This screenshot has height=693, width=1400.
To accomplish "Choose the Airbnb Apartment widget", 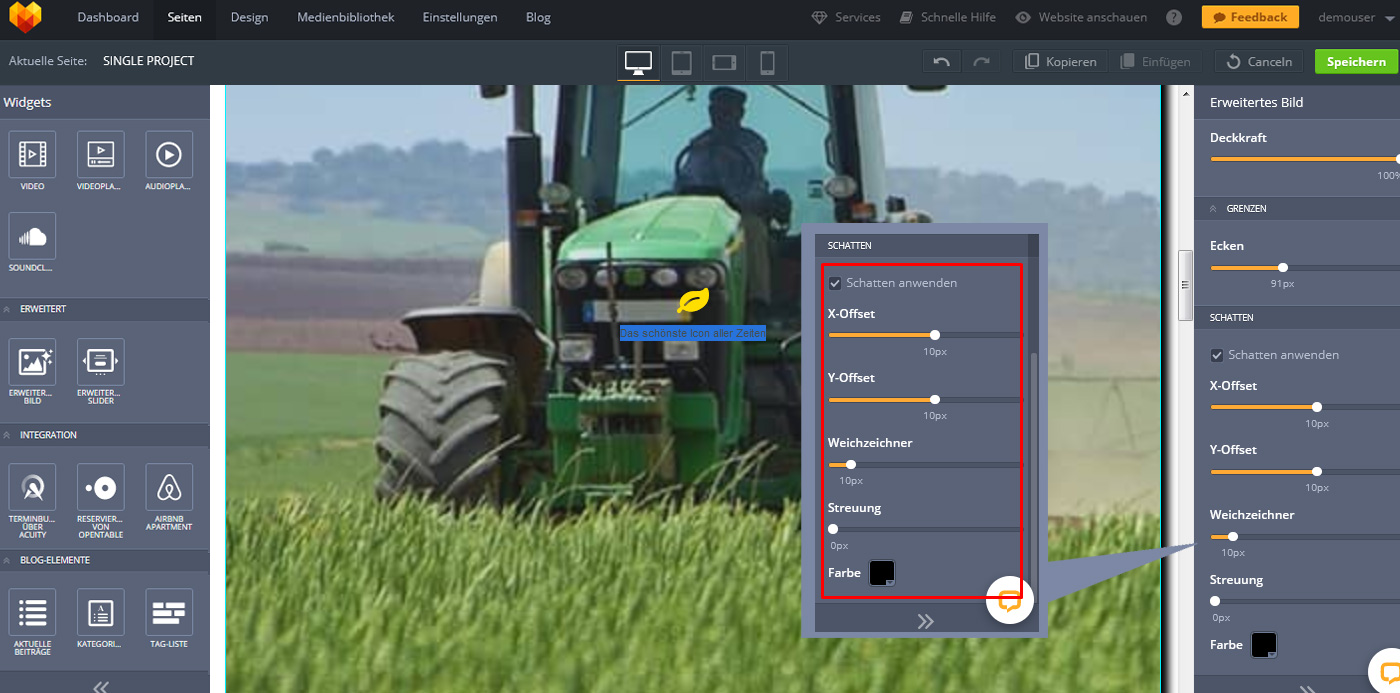I will pyautogui.click(x=168, y=488).
